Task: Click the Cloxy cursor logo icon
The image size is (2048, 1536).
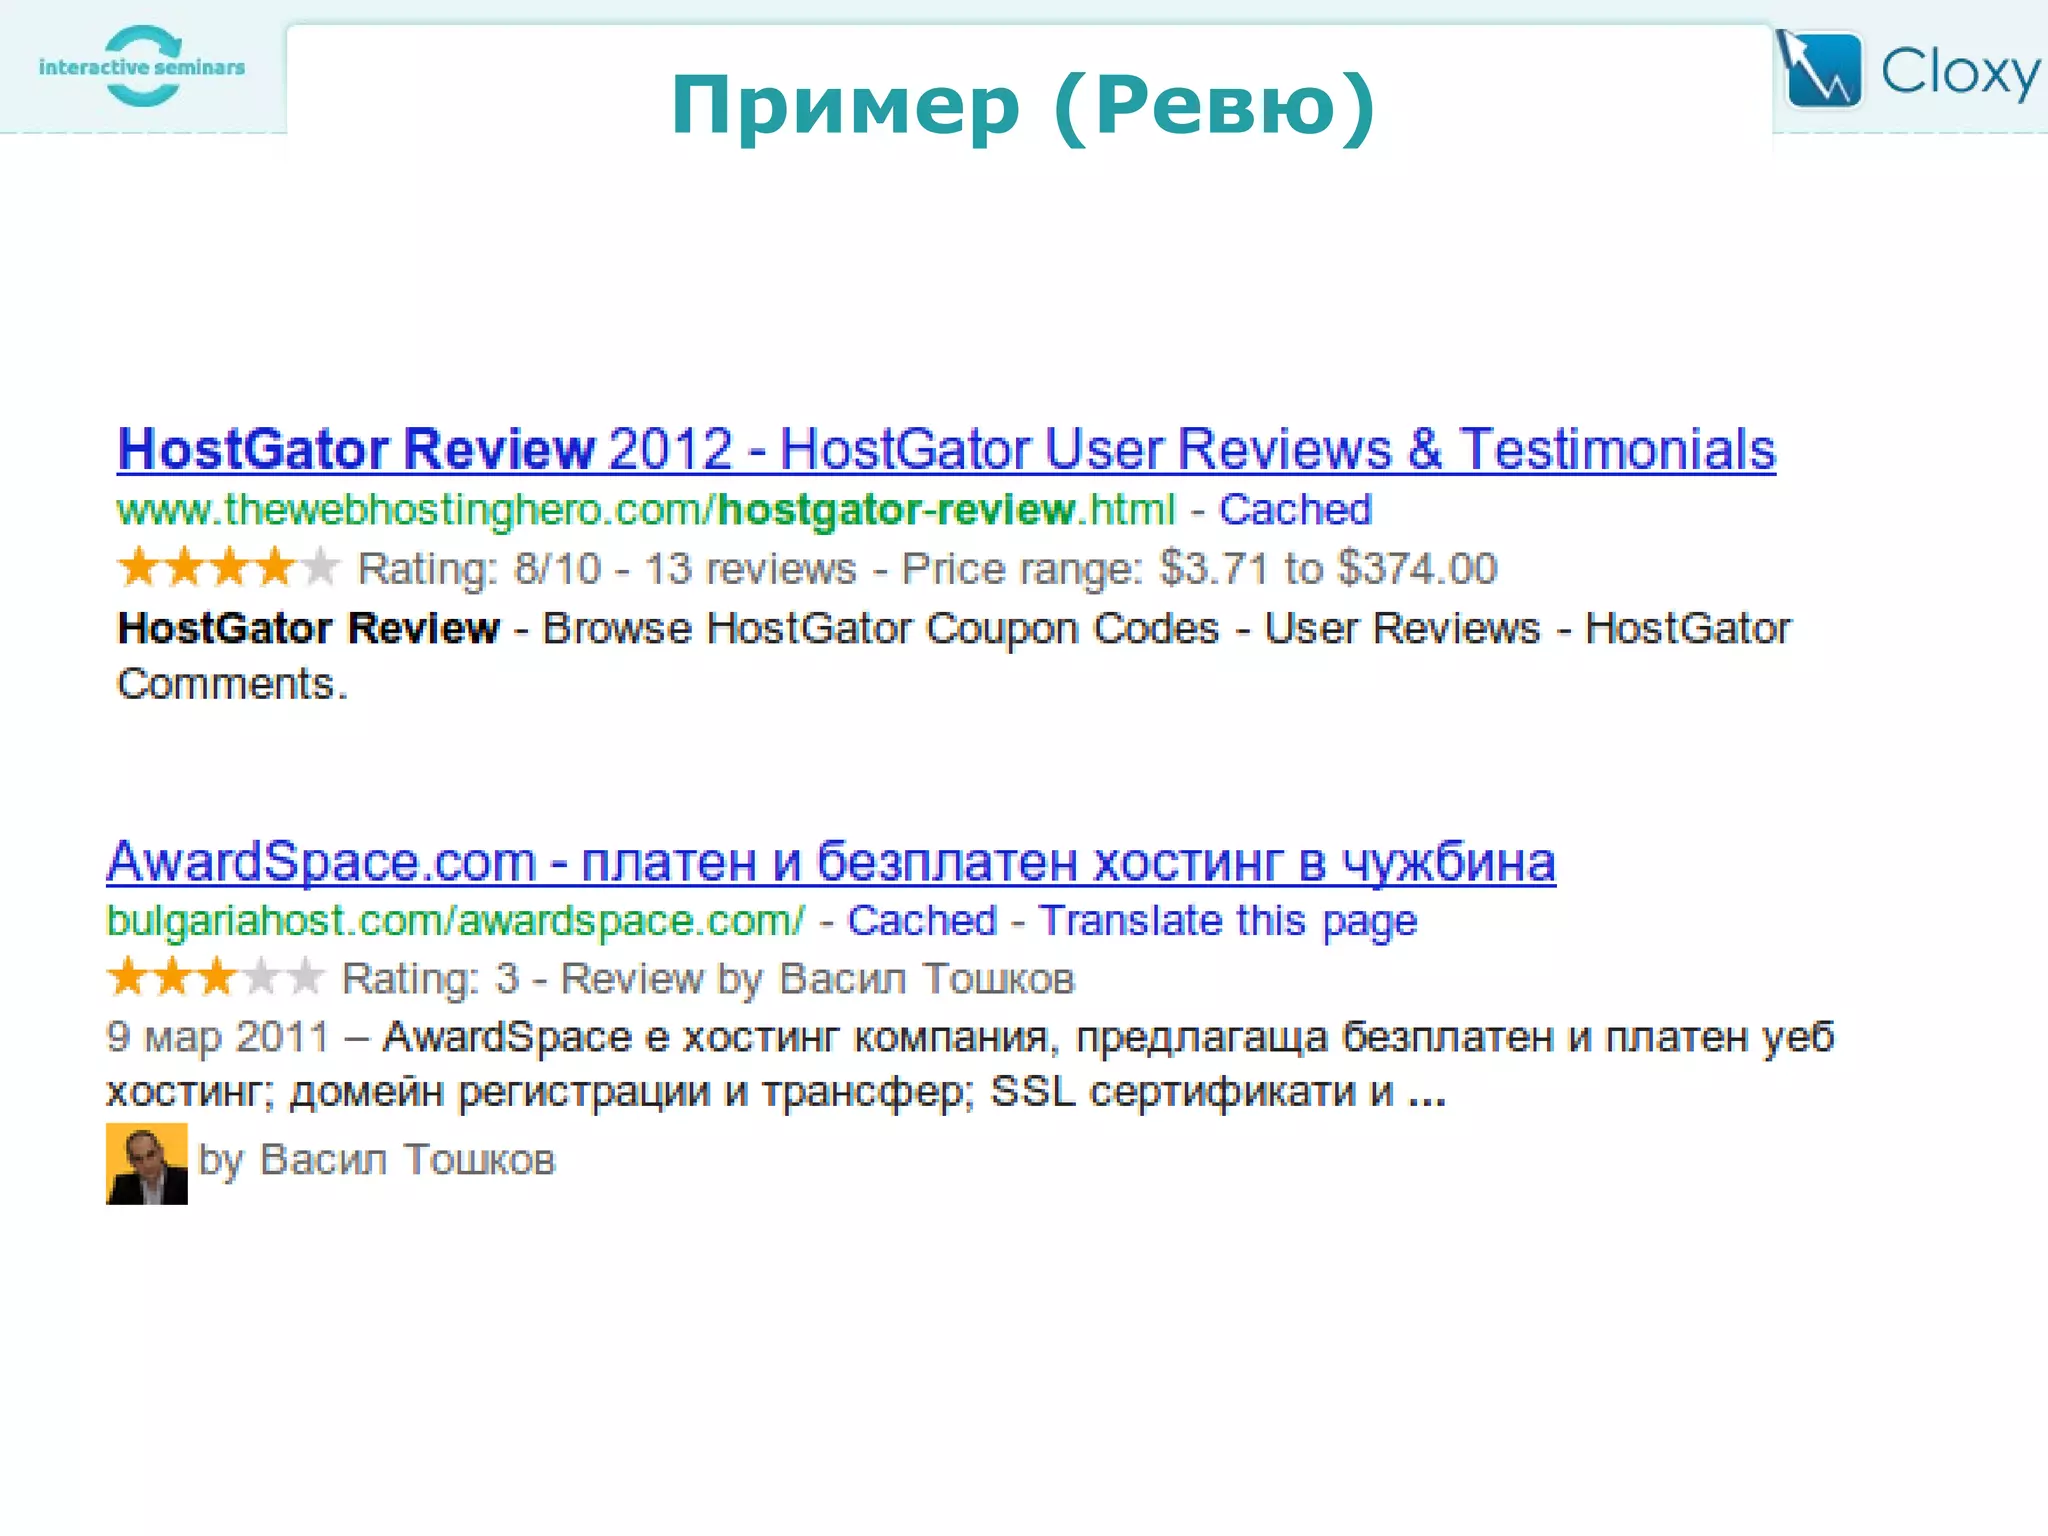Action: [1819, 68]
